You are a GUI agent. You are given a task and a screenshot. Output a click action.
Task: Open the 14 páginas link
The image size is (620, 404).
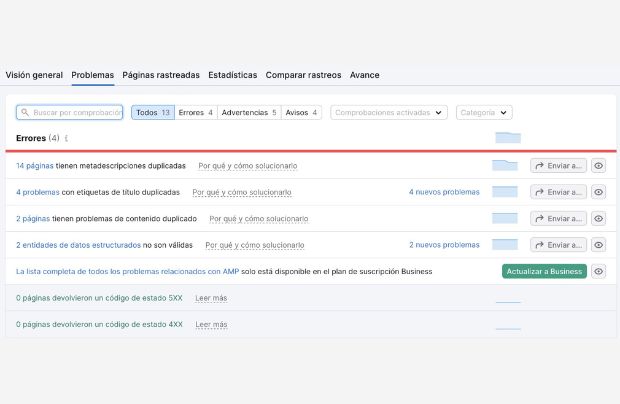tap(34, 165)
